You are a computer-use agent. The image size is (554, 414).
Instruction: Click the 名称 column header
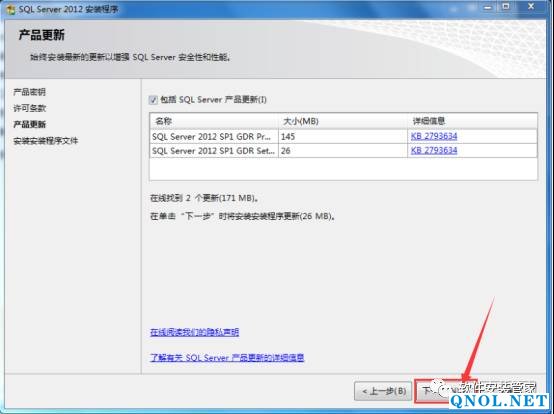pos(214,121)
